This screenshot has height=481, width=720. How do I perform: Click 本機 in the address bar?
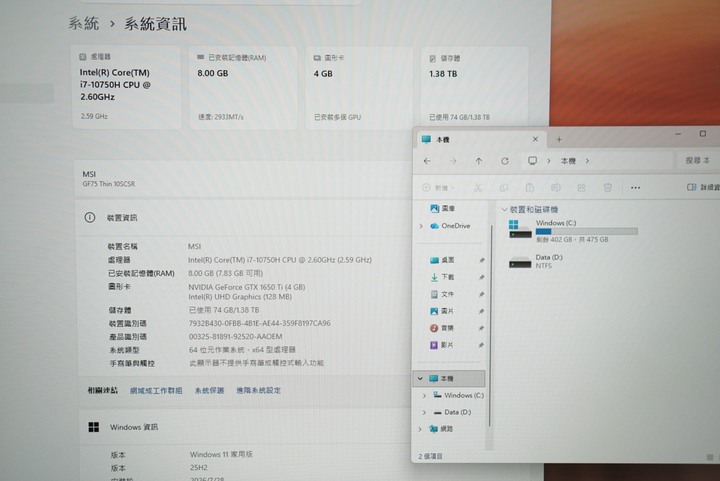(x=568, y=161)
